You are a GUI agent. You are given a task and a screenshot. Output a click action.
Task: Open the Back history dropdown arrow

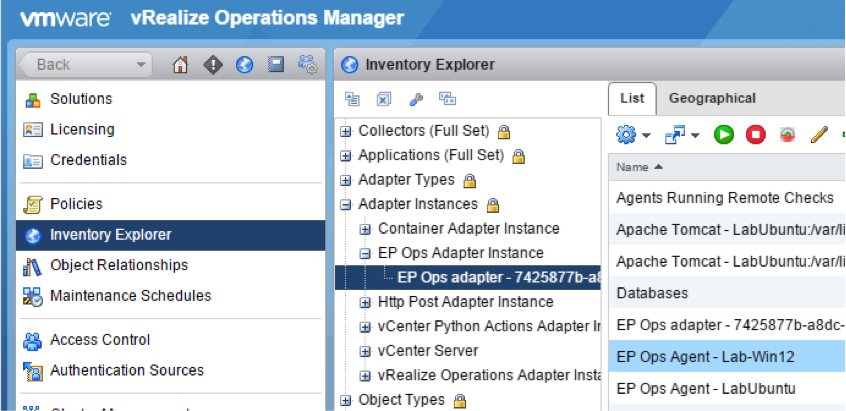[141, 65]
